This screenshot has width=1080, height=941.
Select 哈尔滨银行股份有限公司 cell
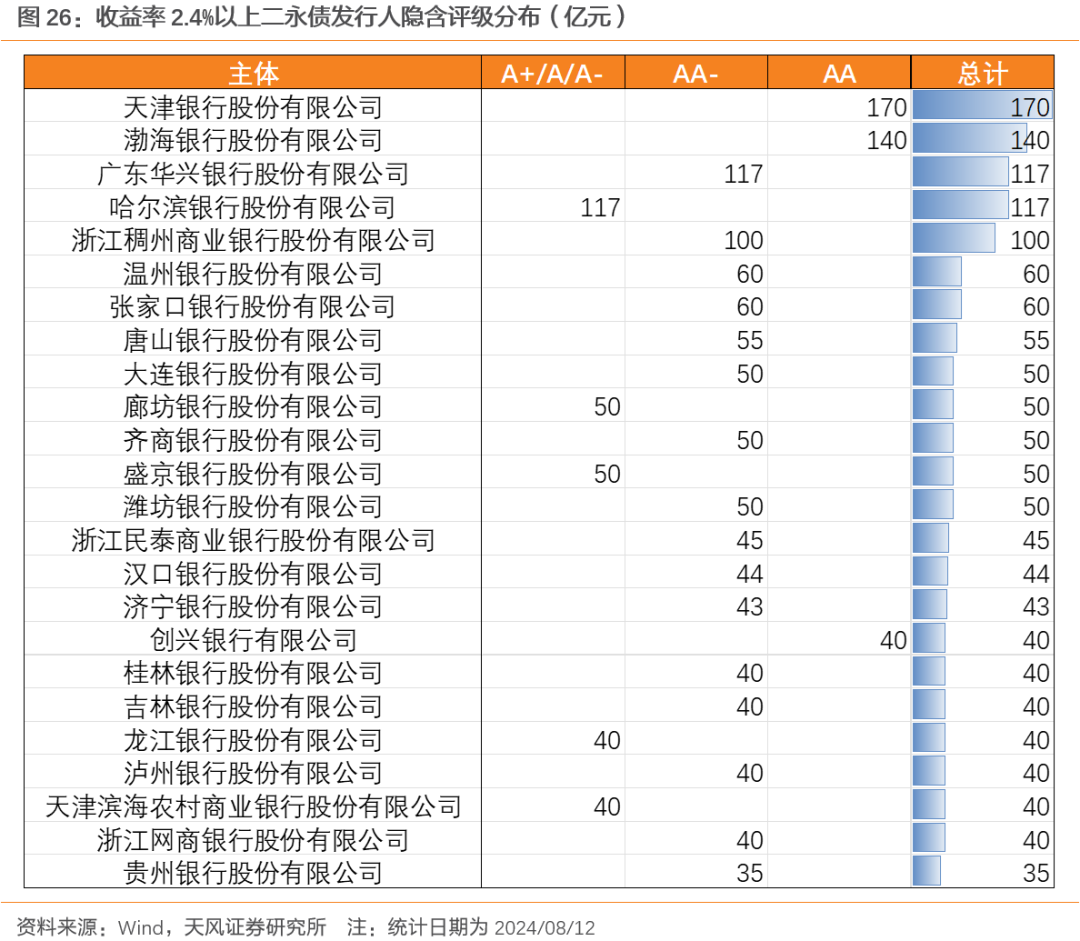253,207
